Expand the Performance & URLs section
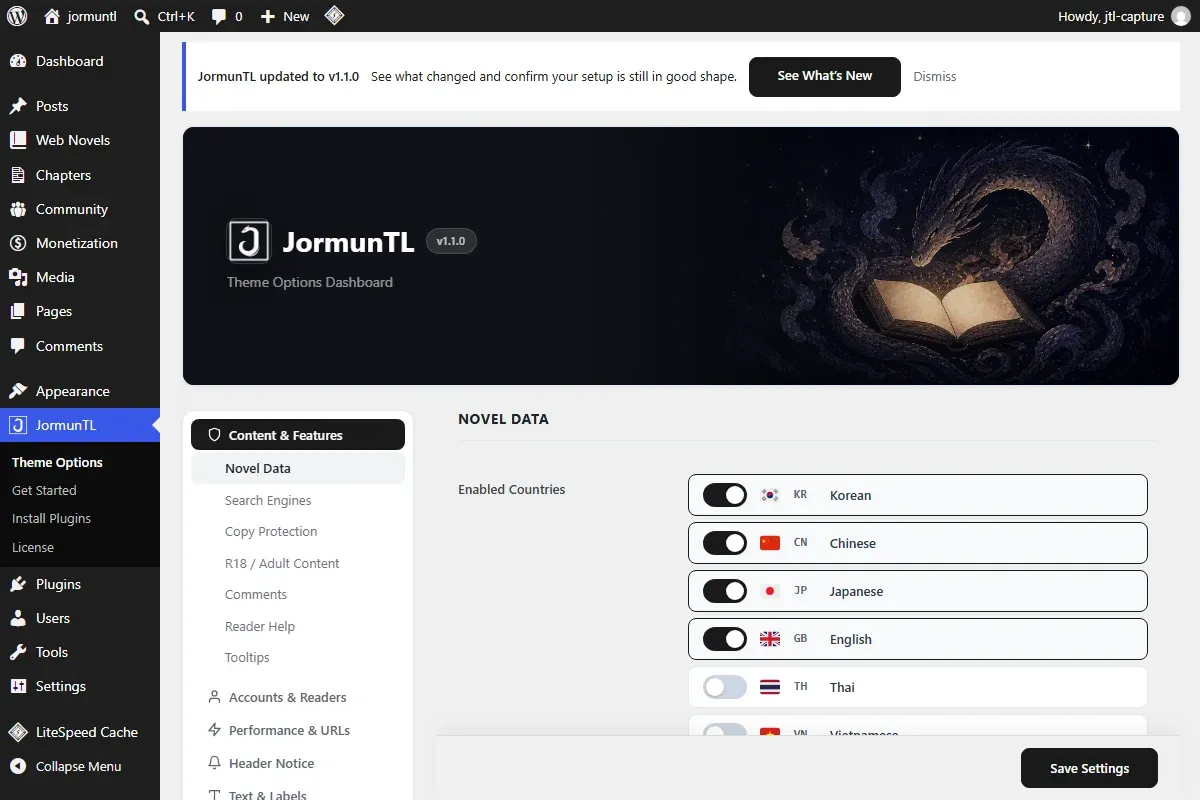1200x800 pixels. [x=298, y=730]
